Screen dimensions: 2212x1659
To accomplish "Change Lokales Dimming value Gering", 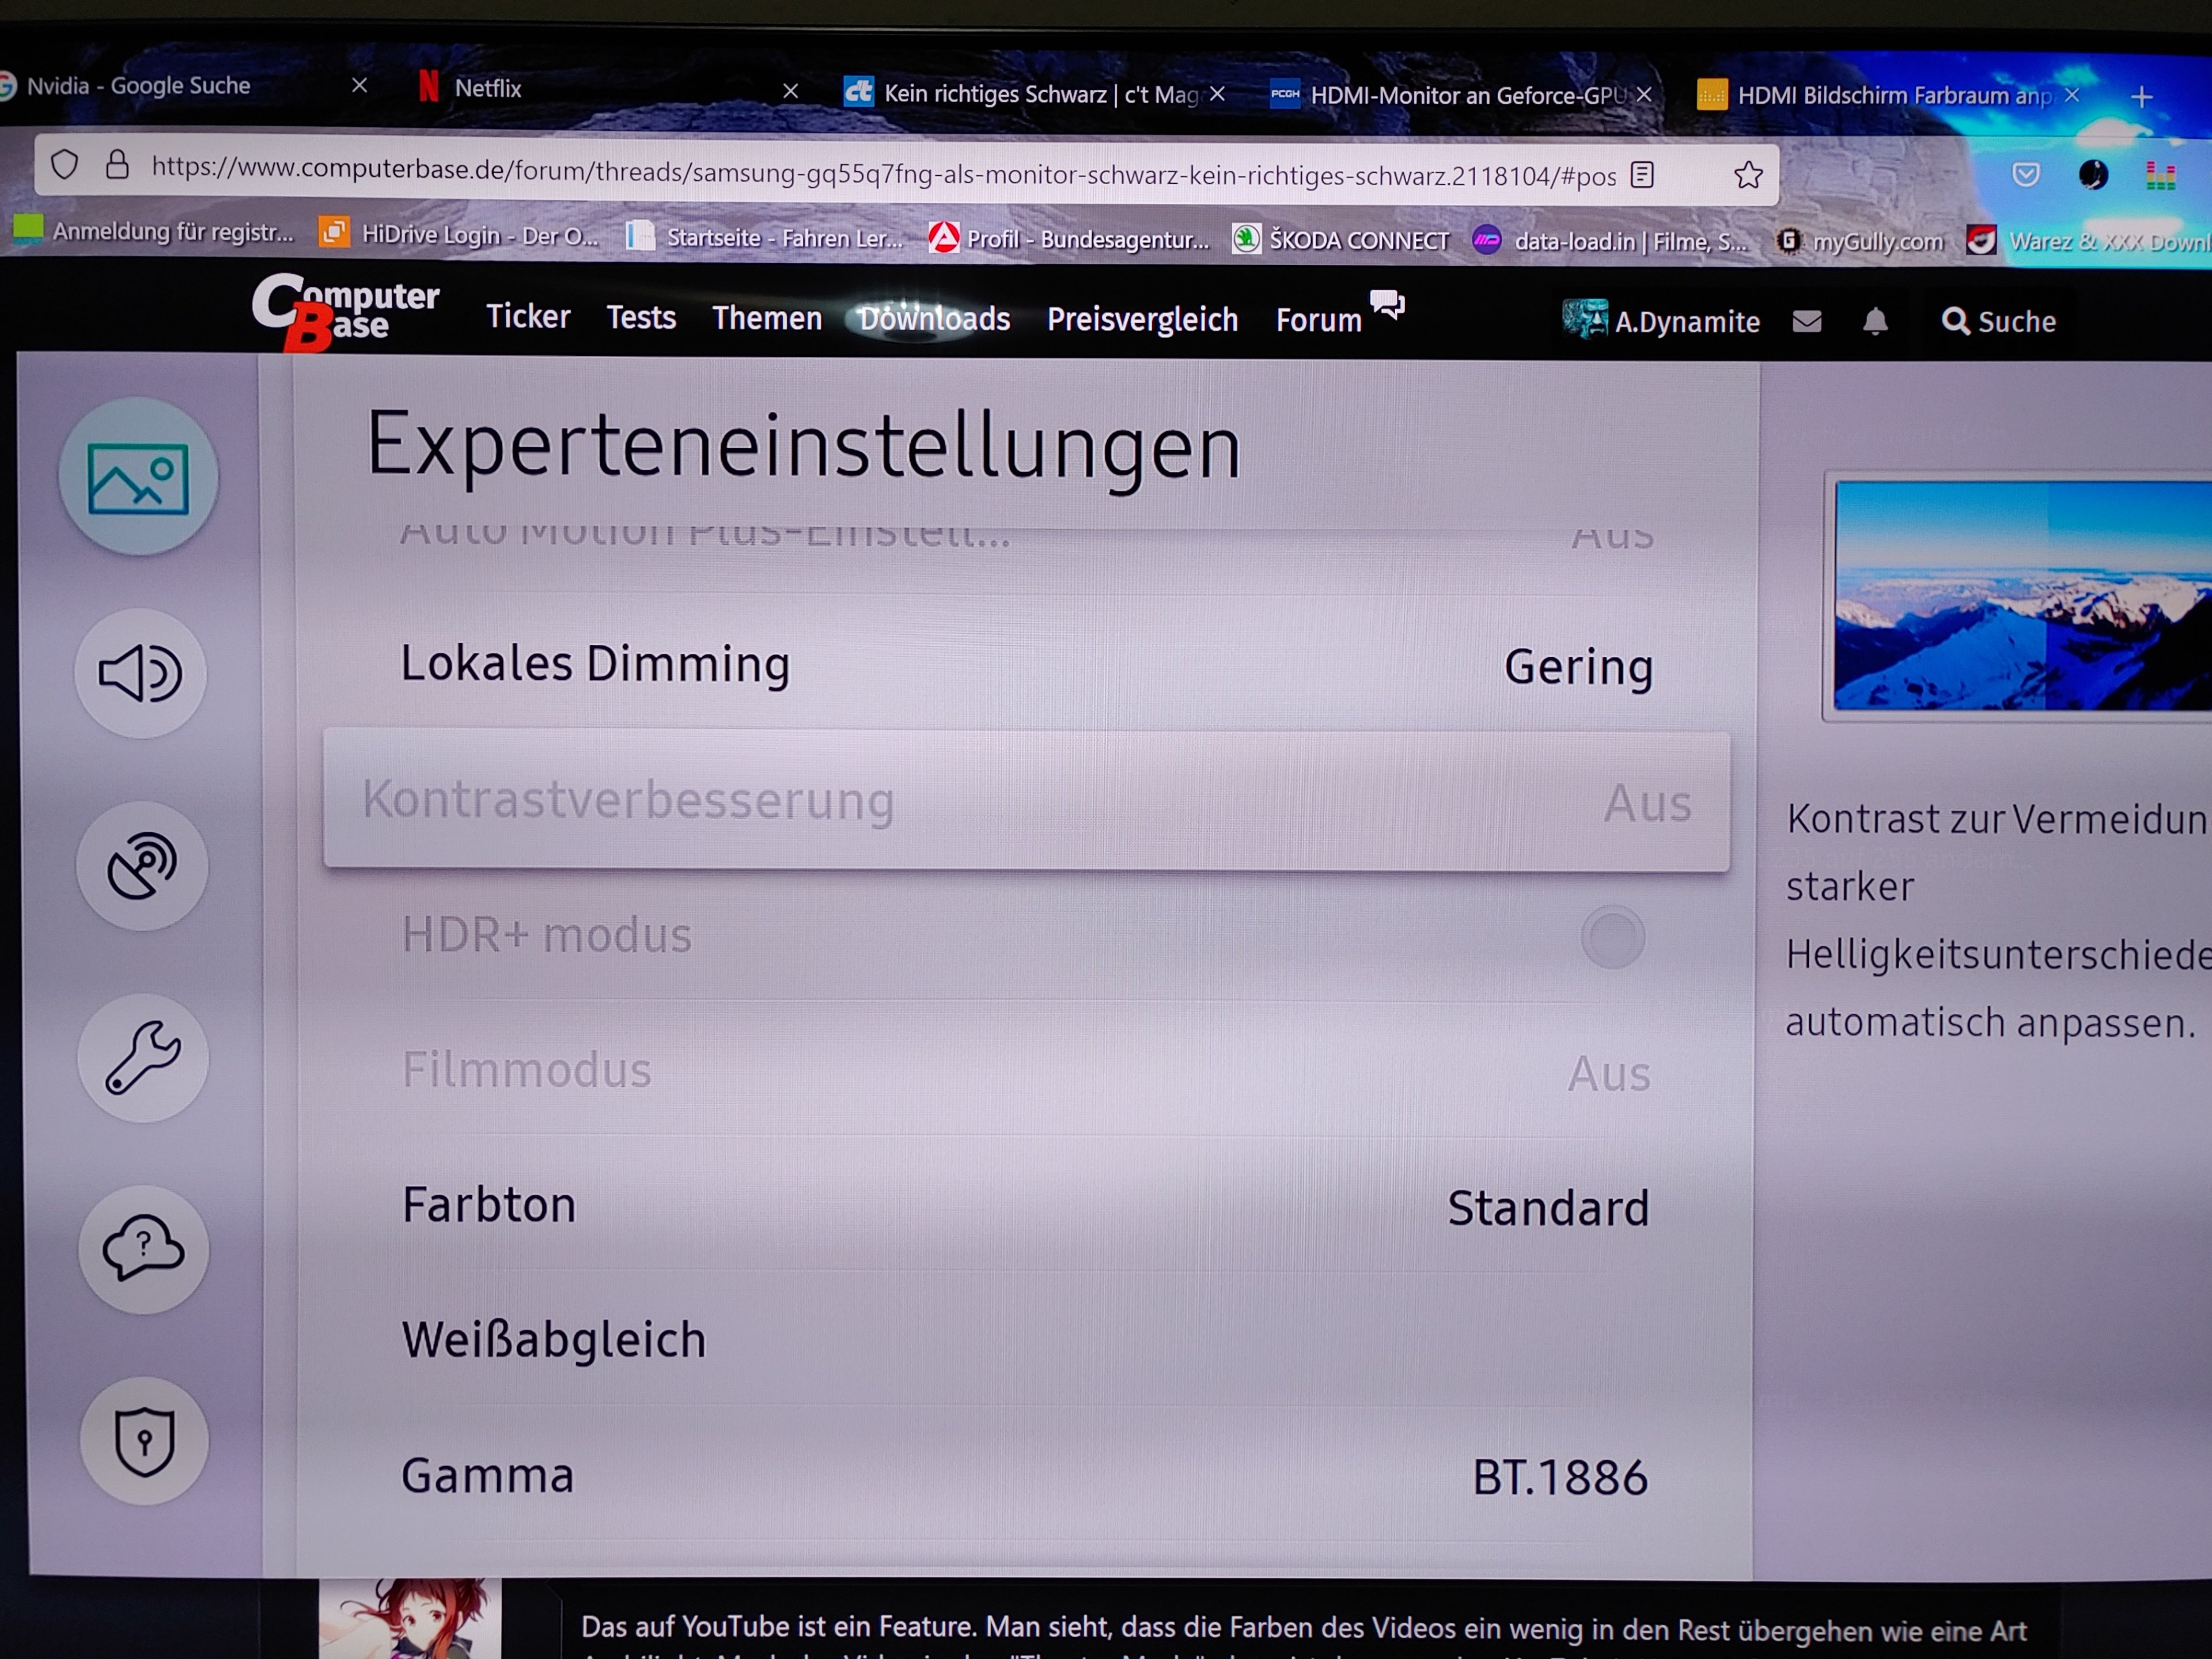I will pos(1026,665).
